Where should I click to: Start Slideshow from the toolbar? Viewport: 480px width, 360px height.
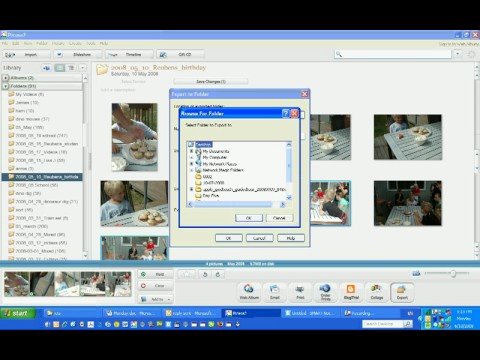point(78,54)
